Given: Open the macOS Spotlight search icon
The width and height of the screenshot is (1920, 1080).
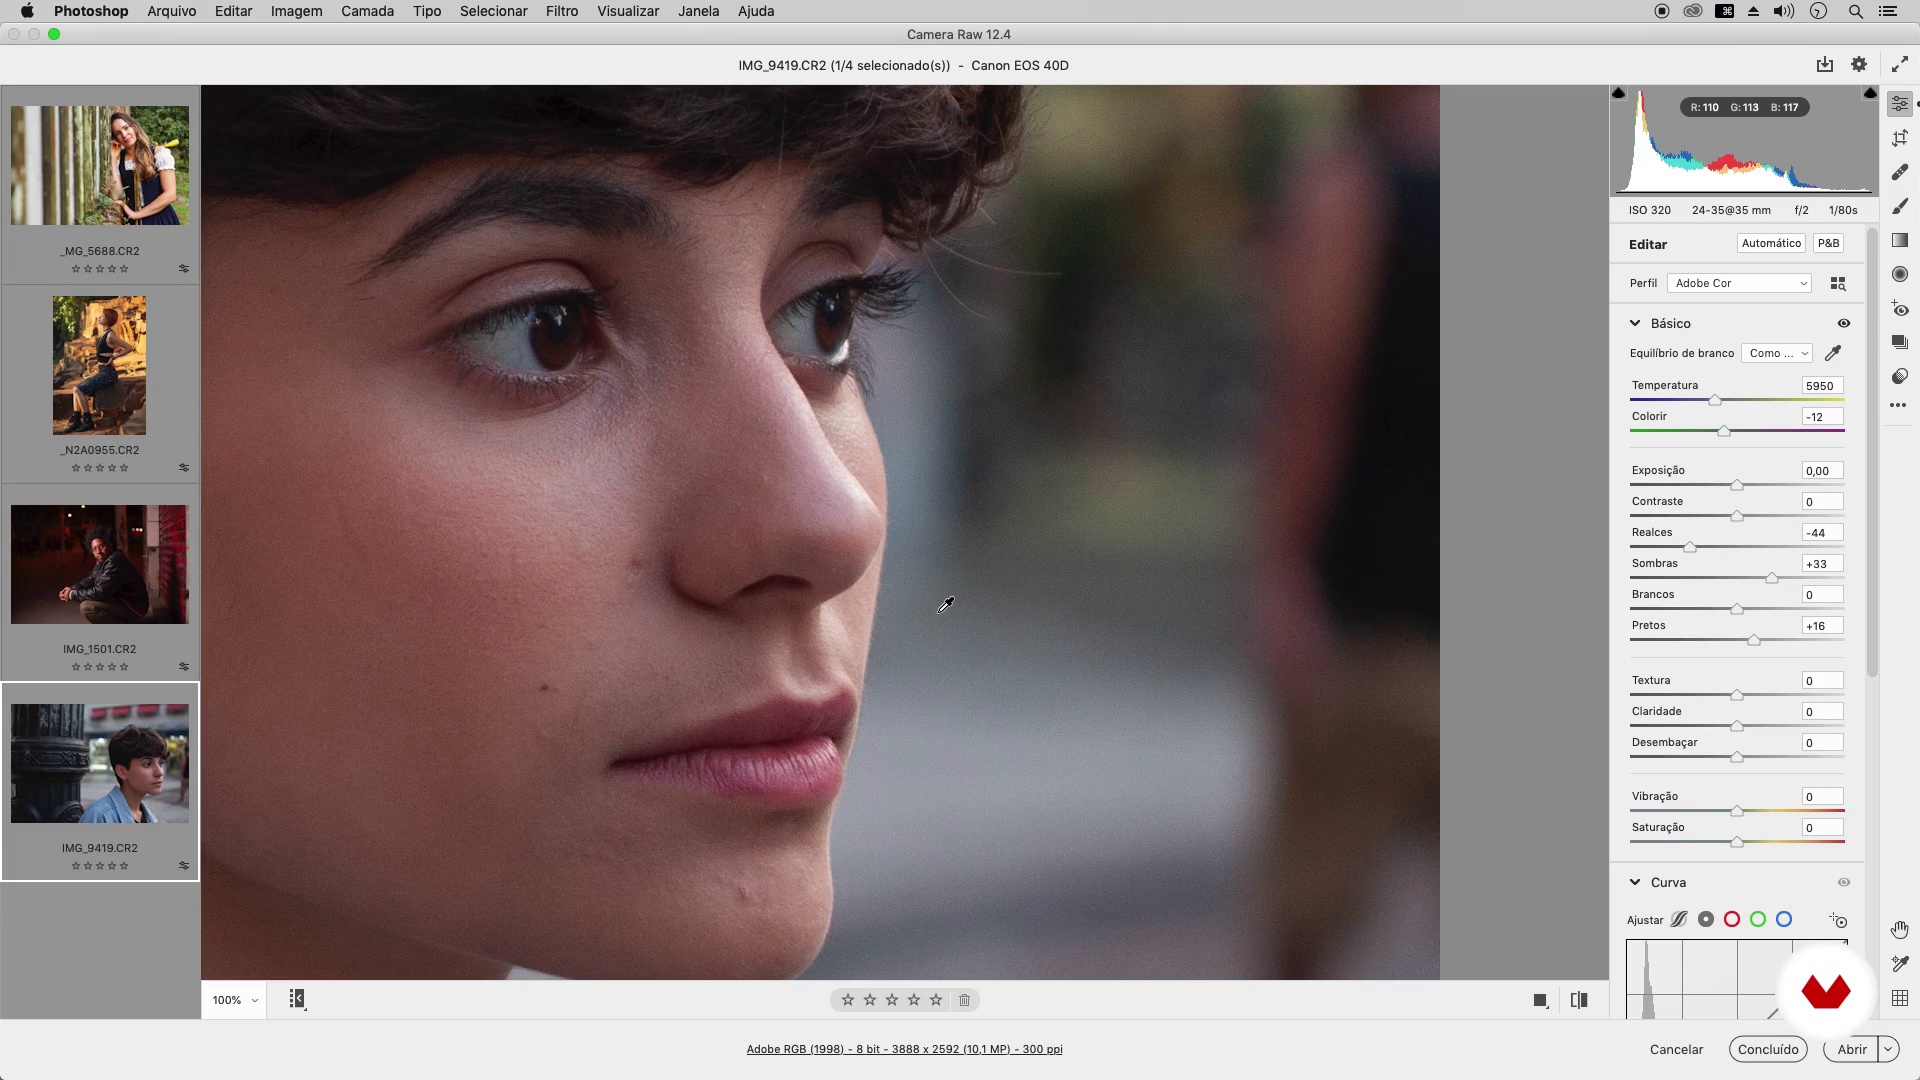Looking at the screenshot, I should [1855, 11].
